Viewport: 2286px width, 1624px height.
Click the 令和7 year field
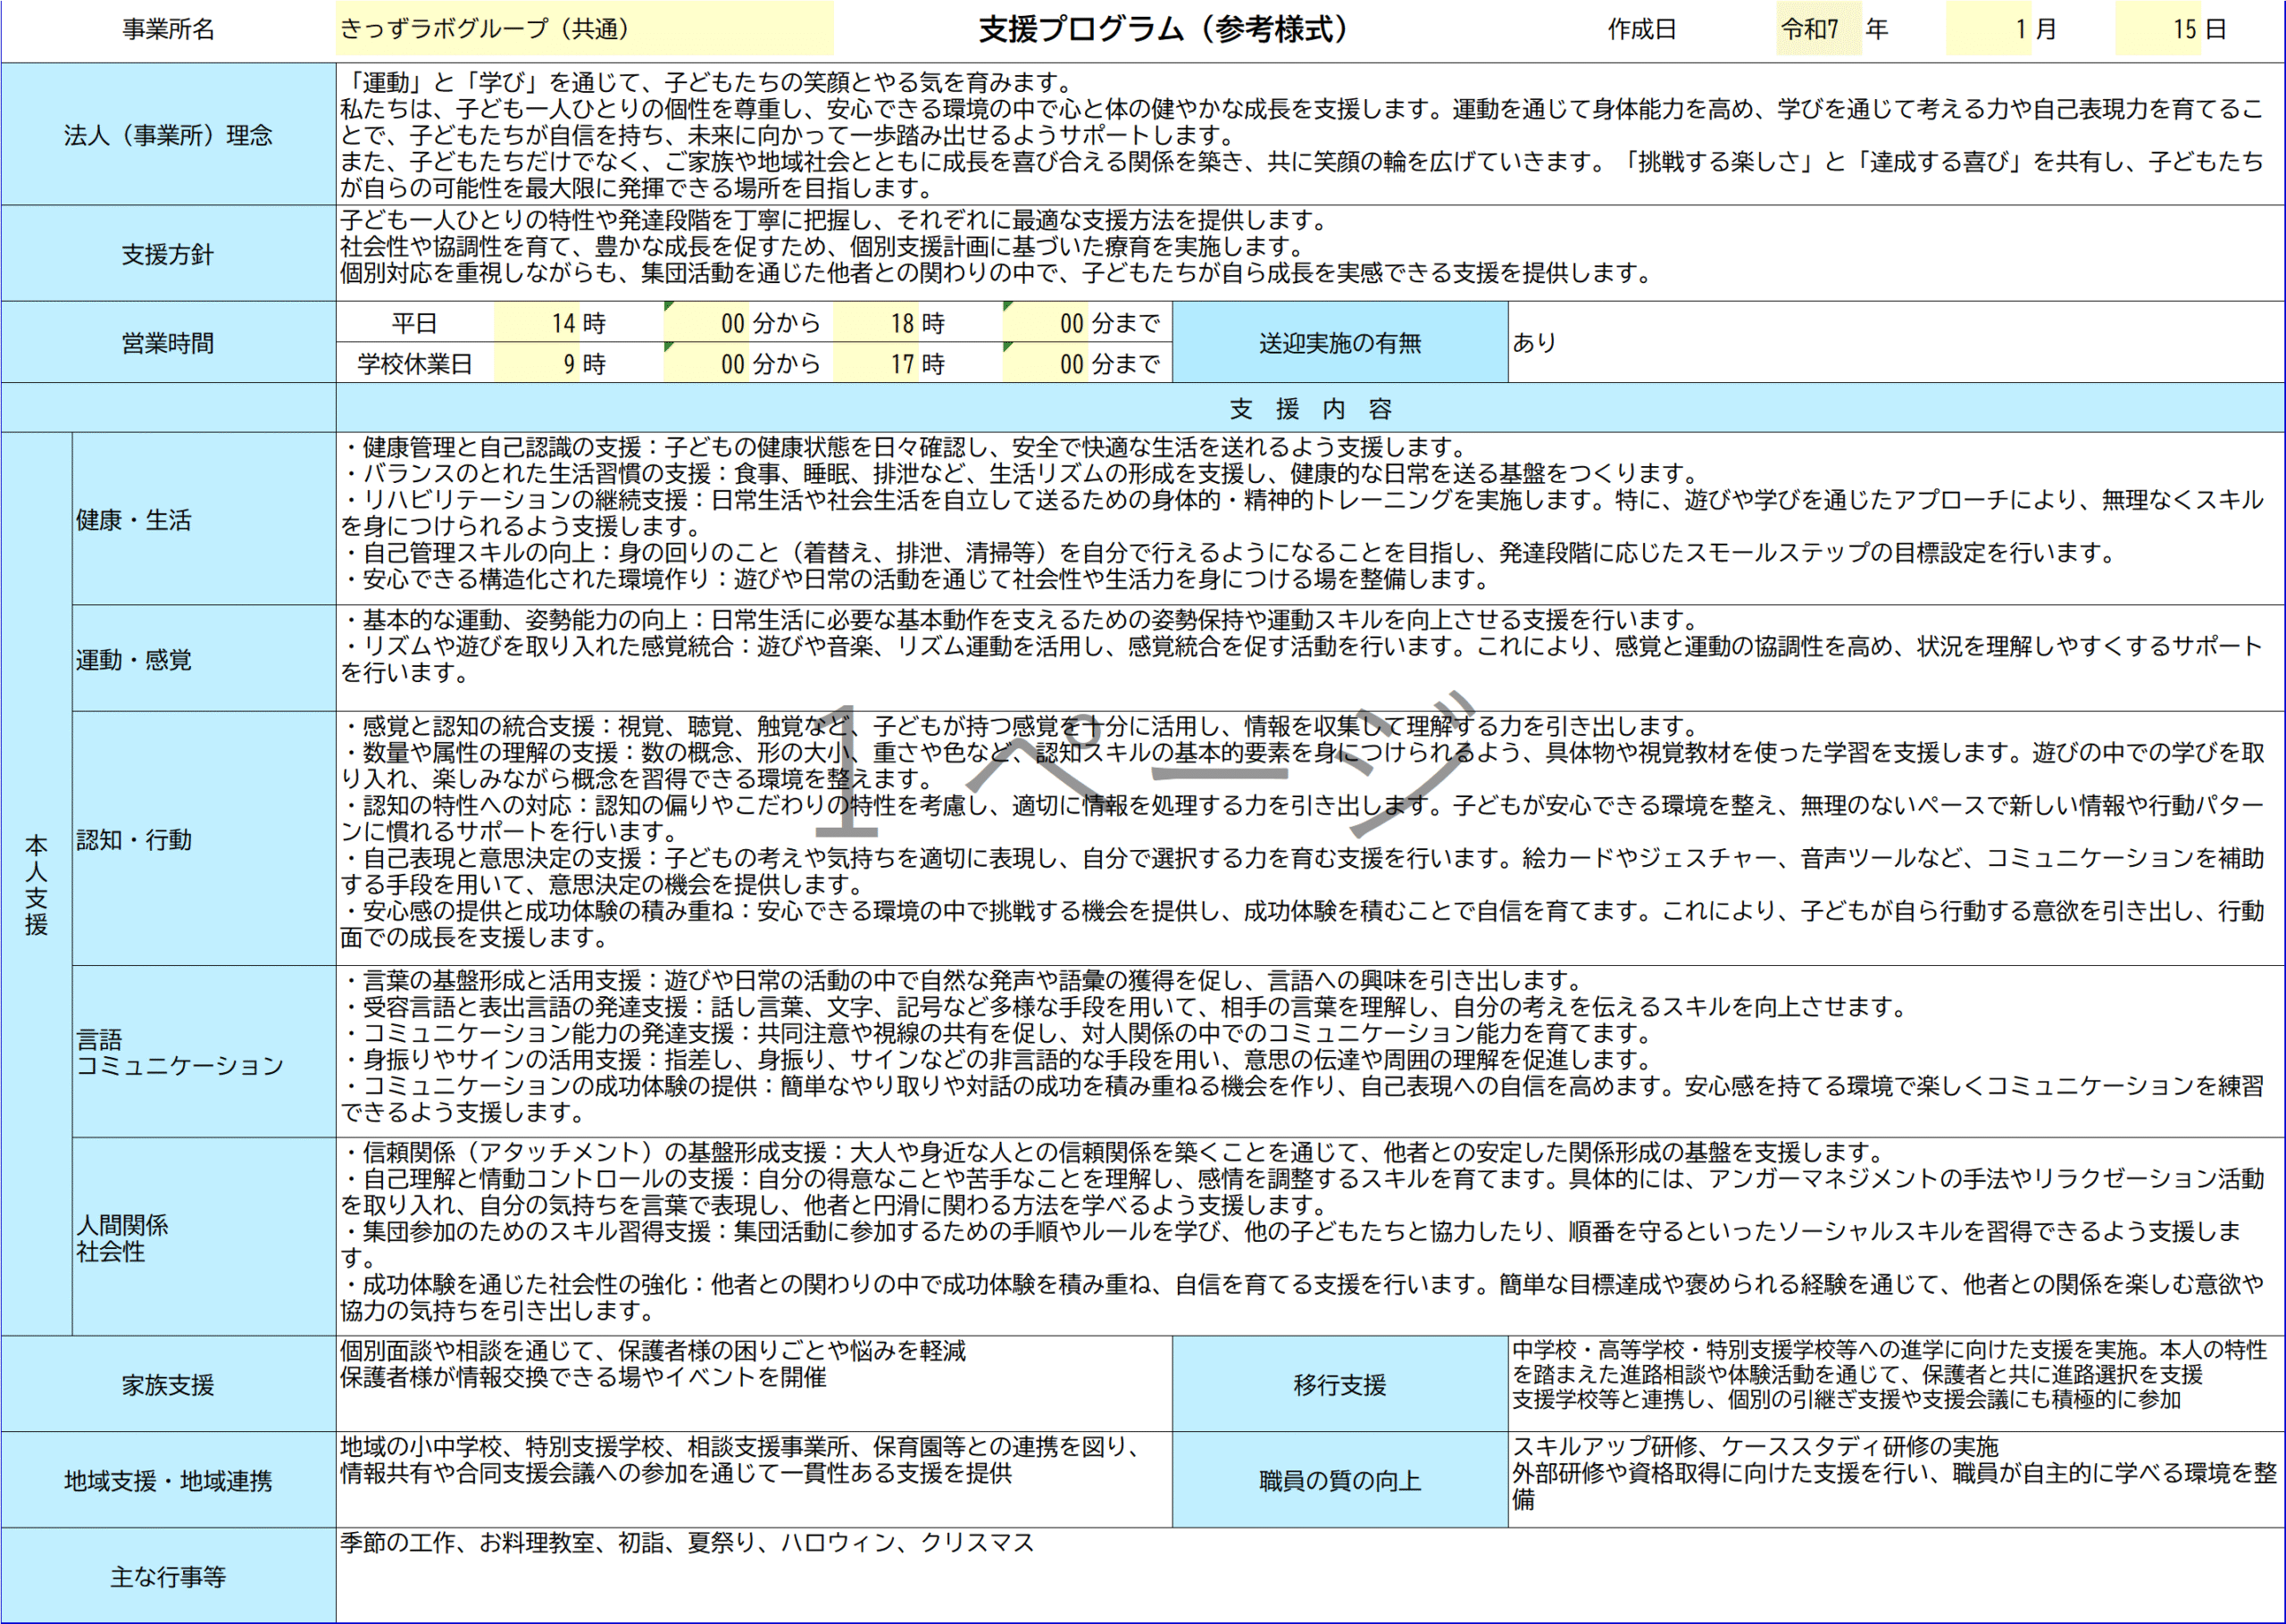tap(1818, 29)
